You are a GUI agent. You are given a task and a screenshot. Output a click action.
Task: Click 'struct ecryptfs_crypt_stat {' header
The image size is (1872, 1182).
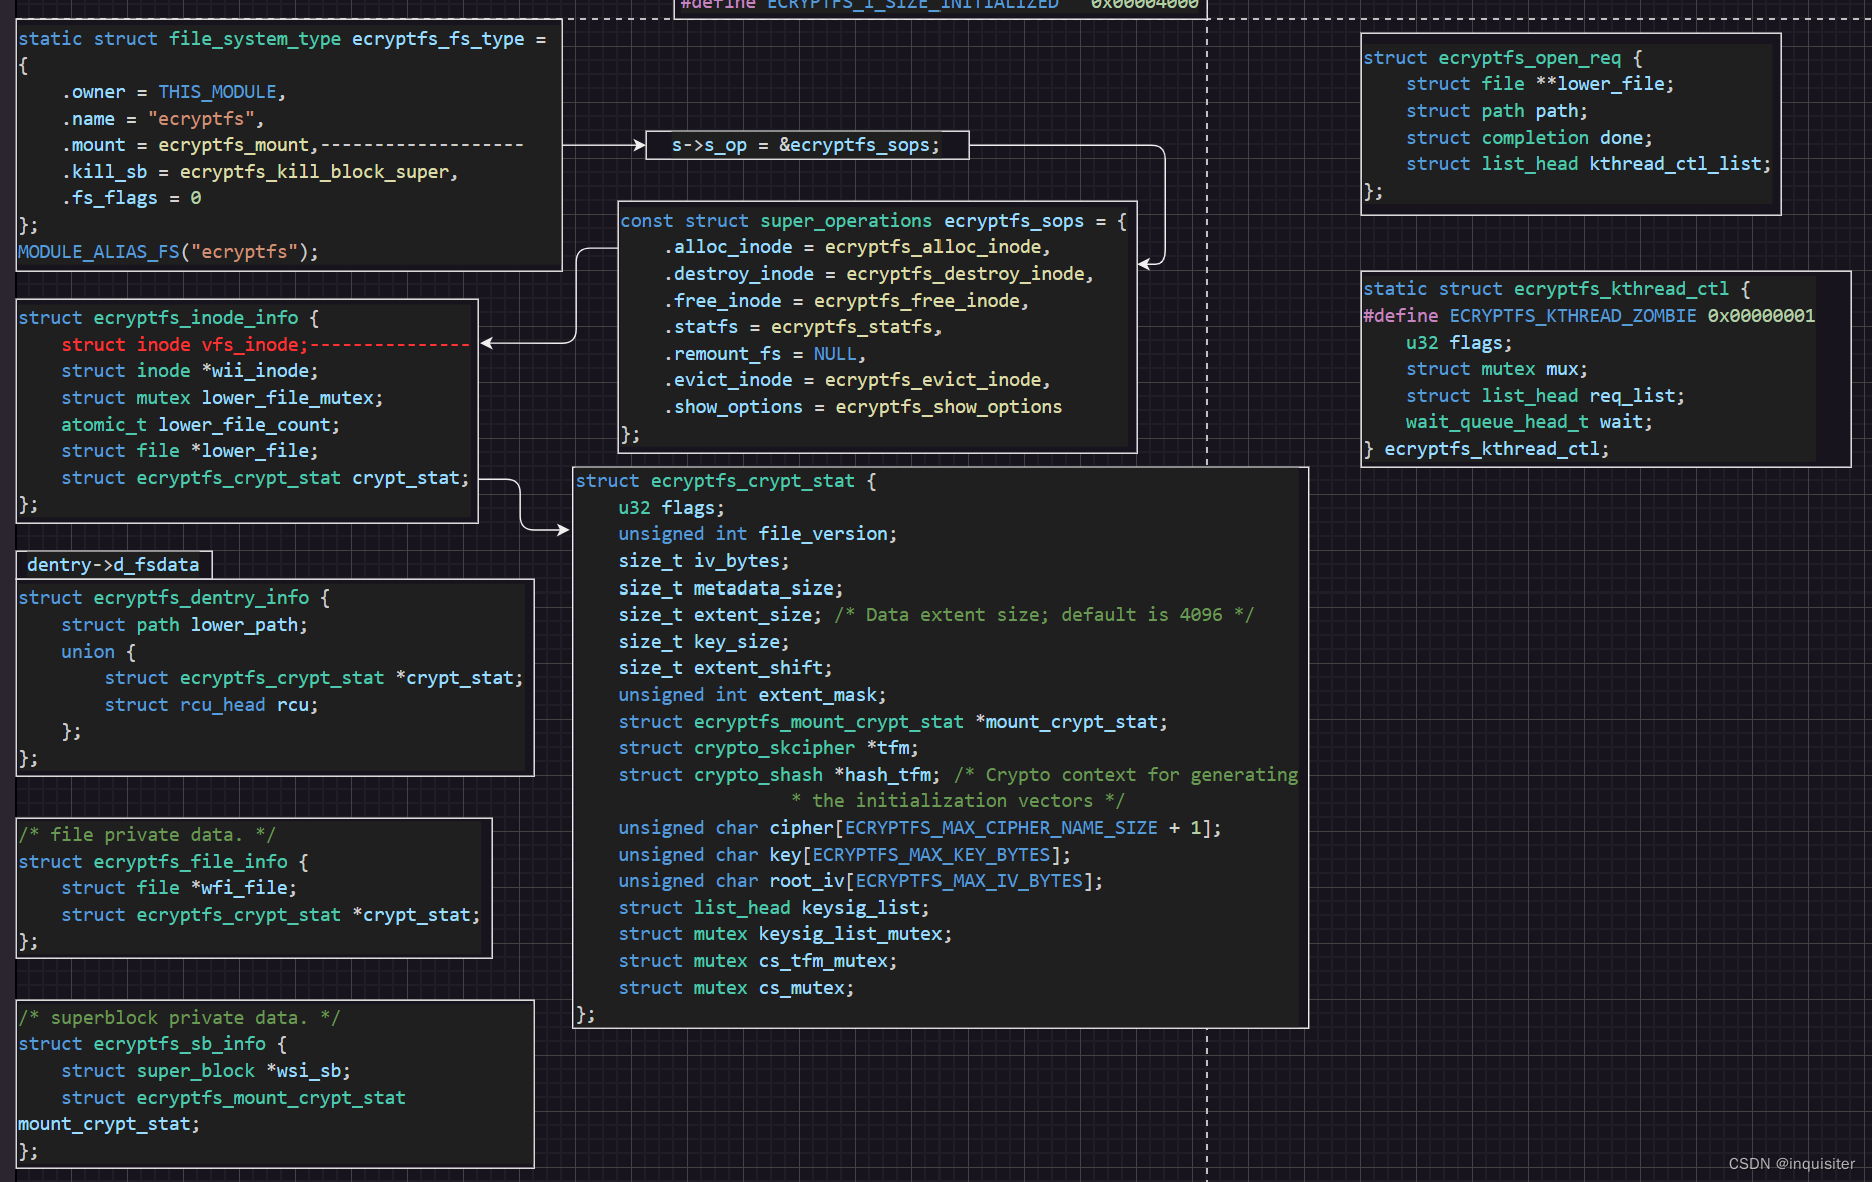click(x=726, y=481)
